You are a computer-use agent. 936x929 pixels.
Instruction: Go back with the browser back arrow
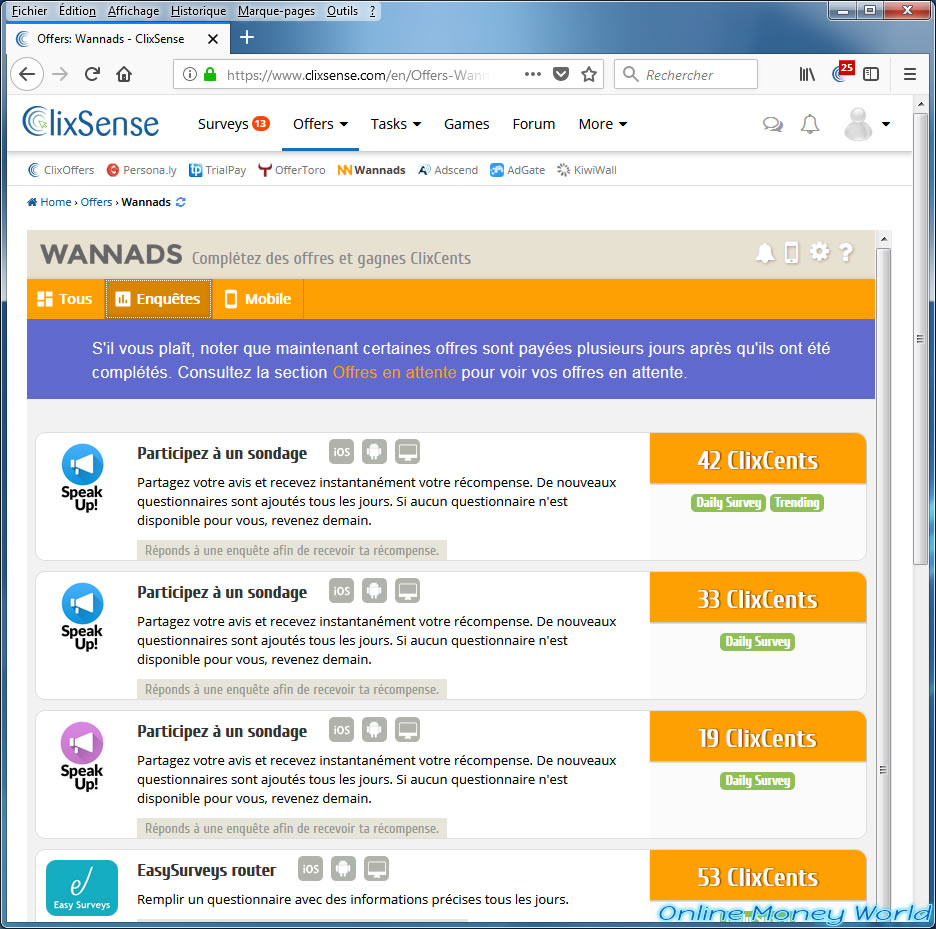(27, 74)
